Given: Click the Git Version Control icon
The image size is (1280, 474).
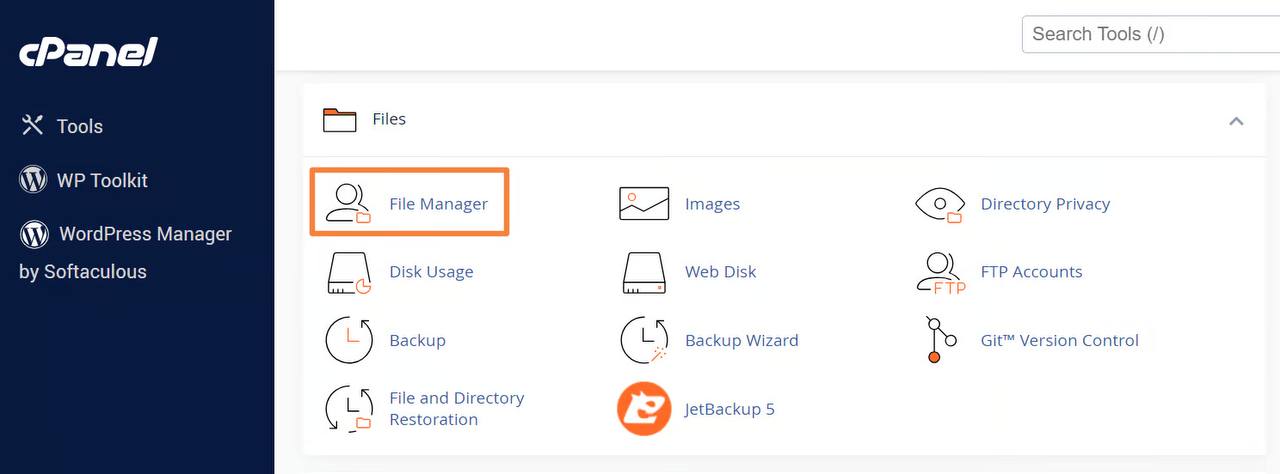Looking at the screenshot, I should (x=940, y=340).
